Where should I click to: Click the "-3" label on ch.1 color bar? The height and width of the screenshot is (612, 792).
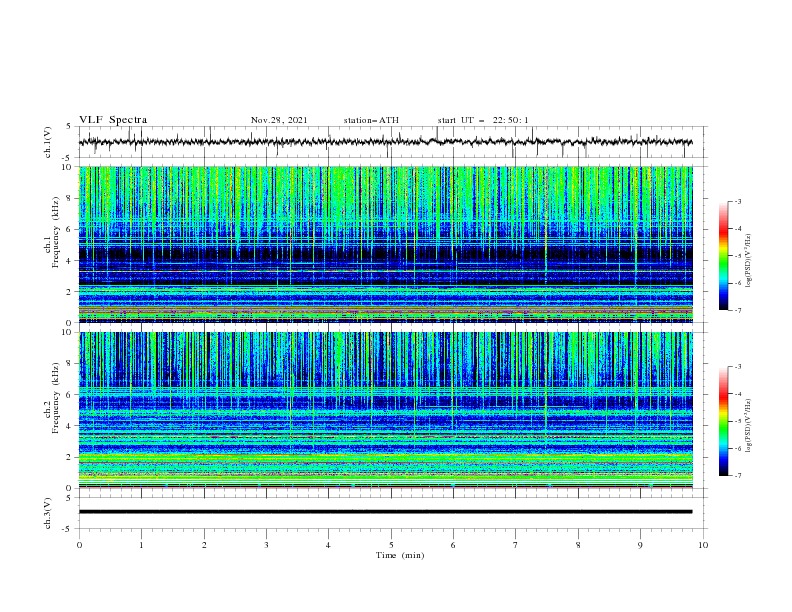click(x=738, y=201)
